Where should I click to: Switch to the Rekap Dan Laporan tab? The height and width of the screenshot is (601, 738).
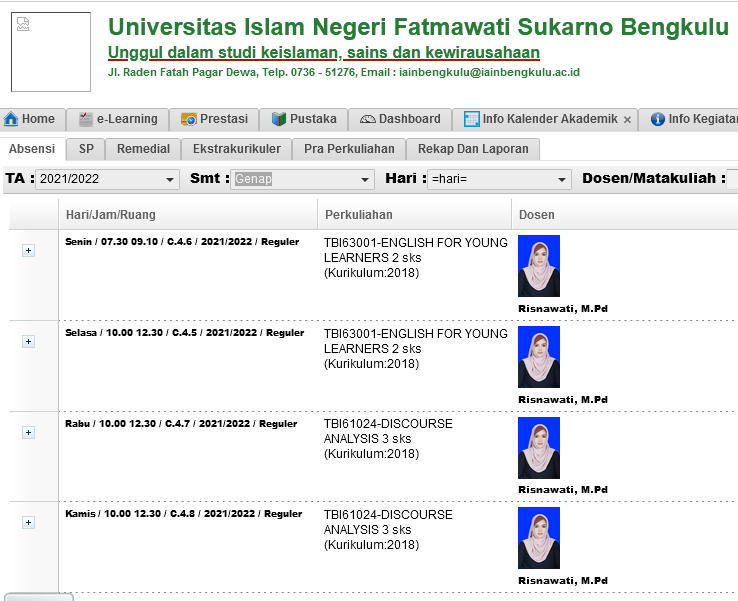tap(473, 149)
